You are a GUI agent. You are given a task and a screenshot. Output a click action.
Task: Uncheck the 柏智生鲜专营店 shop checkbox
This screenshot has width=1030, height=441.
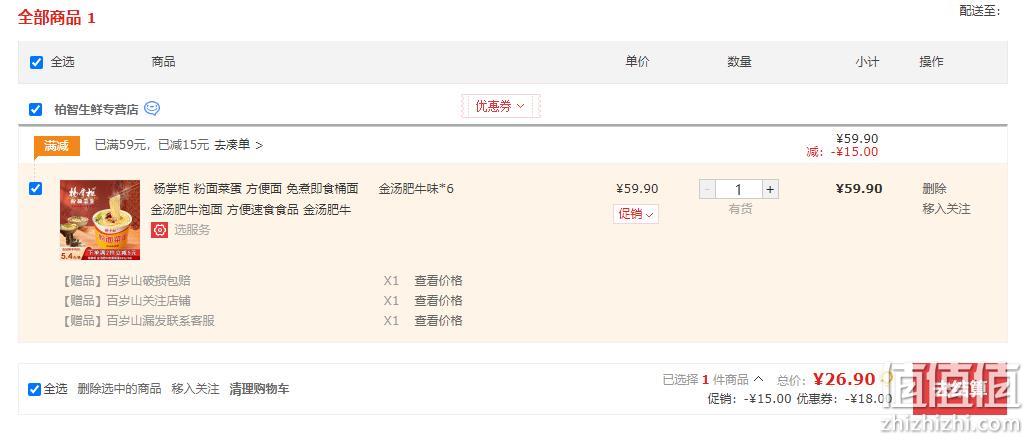point(35,109)
